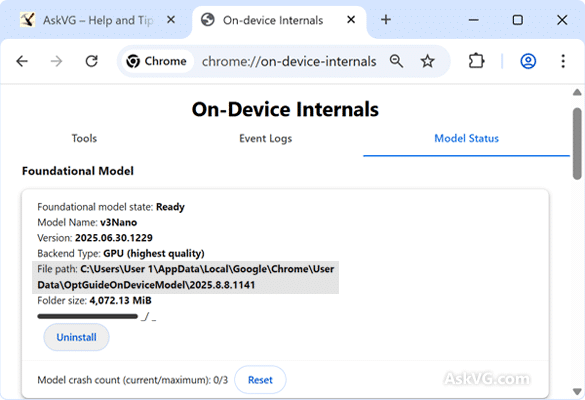Open the Event Logs tab

click(x=266, y=138)
